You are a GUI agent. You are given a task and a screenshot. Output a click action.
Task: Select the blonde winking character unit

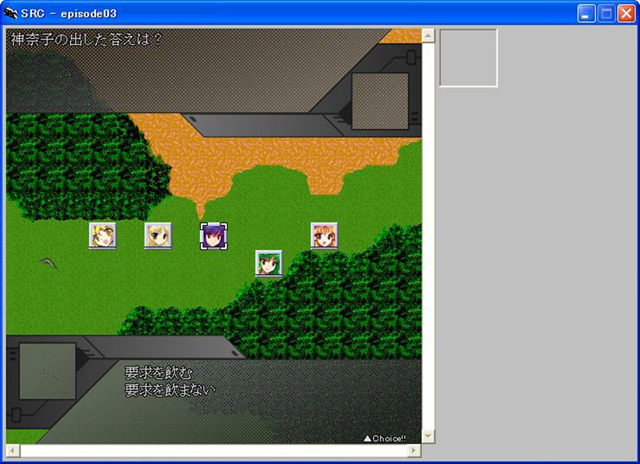tap(102, 235)
